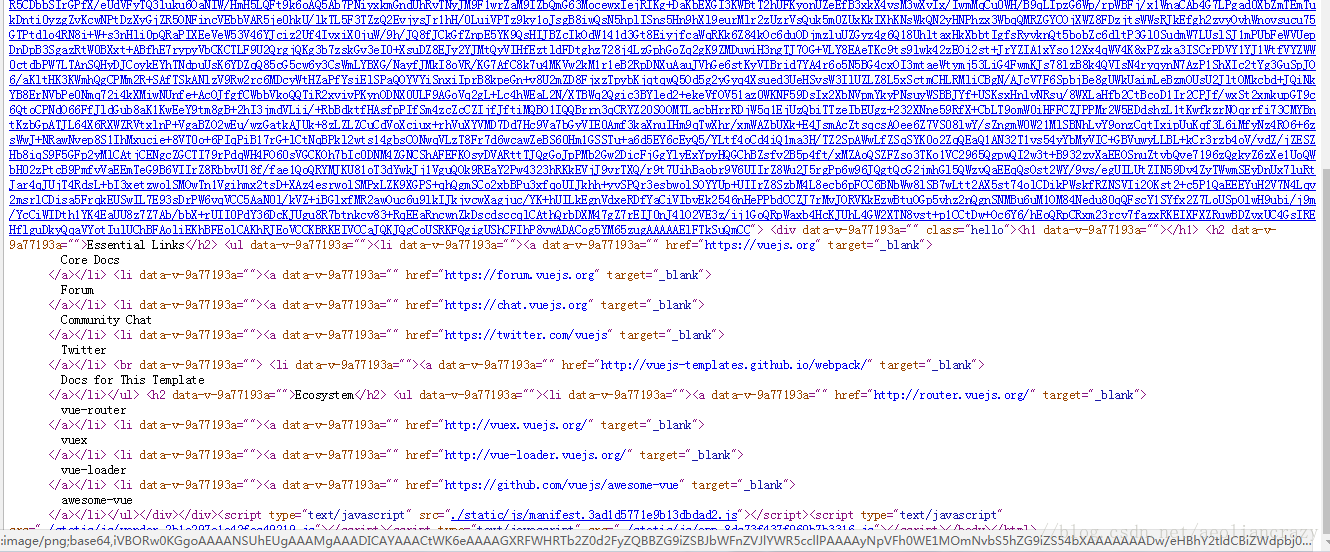
Task: Open the https://chat.vuejs.org href link
Action: click(518, 304)
